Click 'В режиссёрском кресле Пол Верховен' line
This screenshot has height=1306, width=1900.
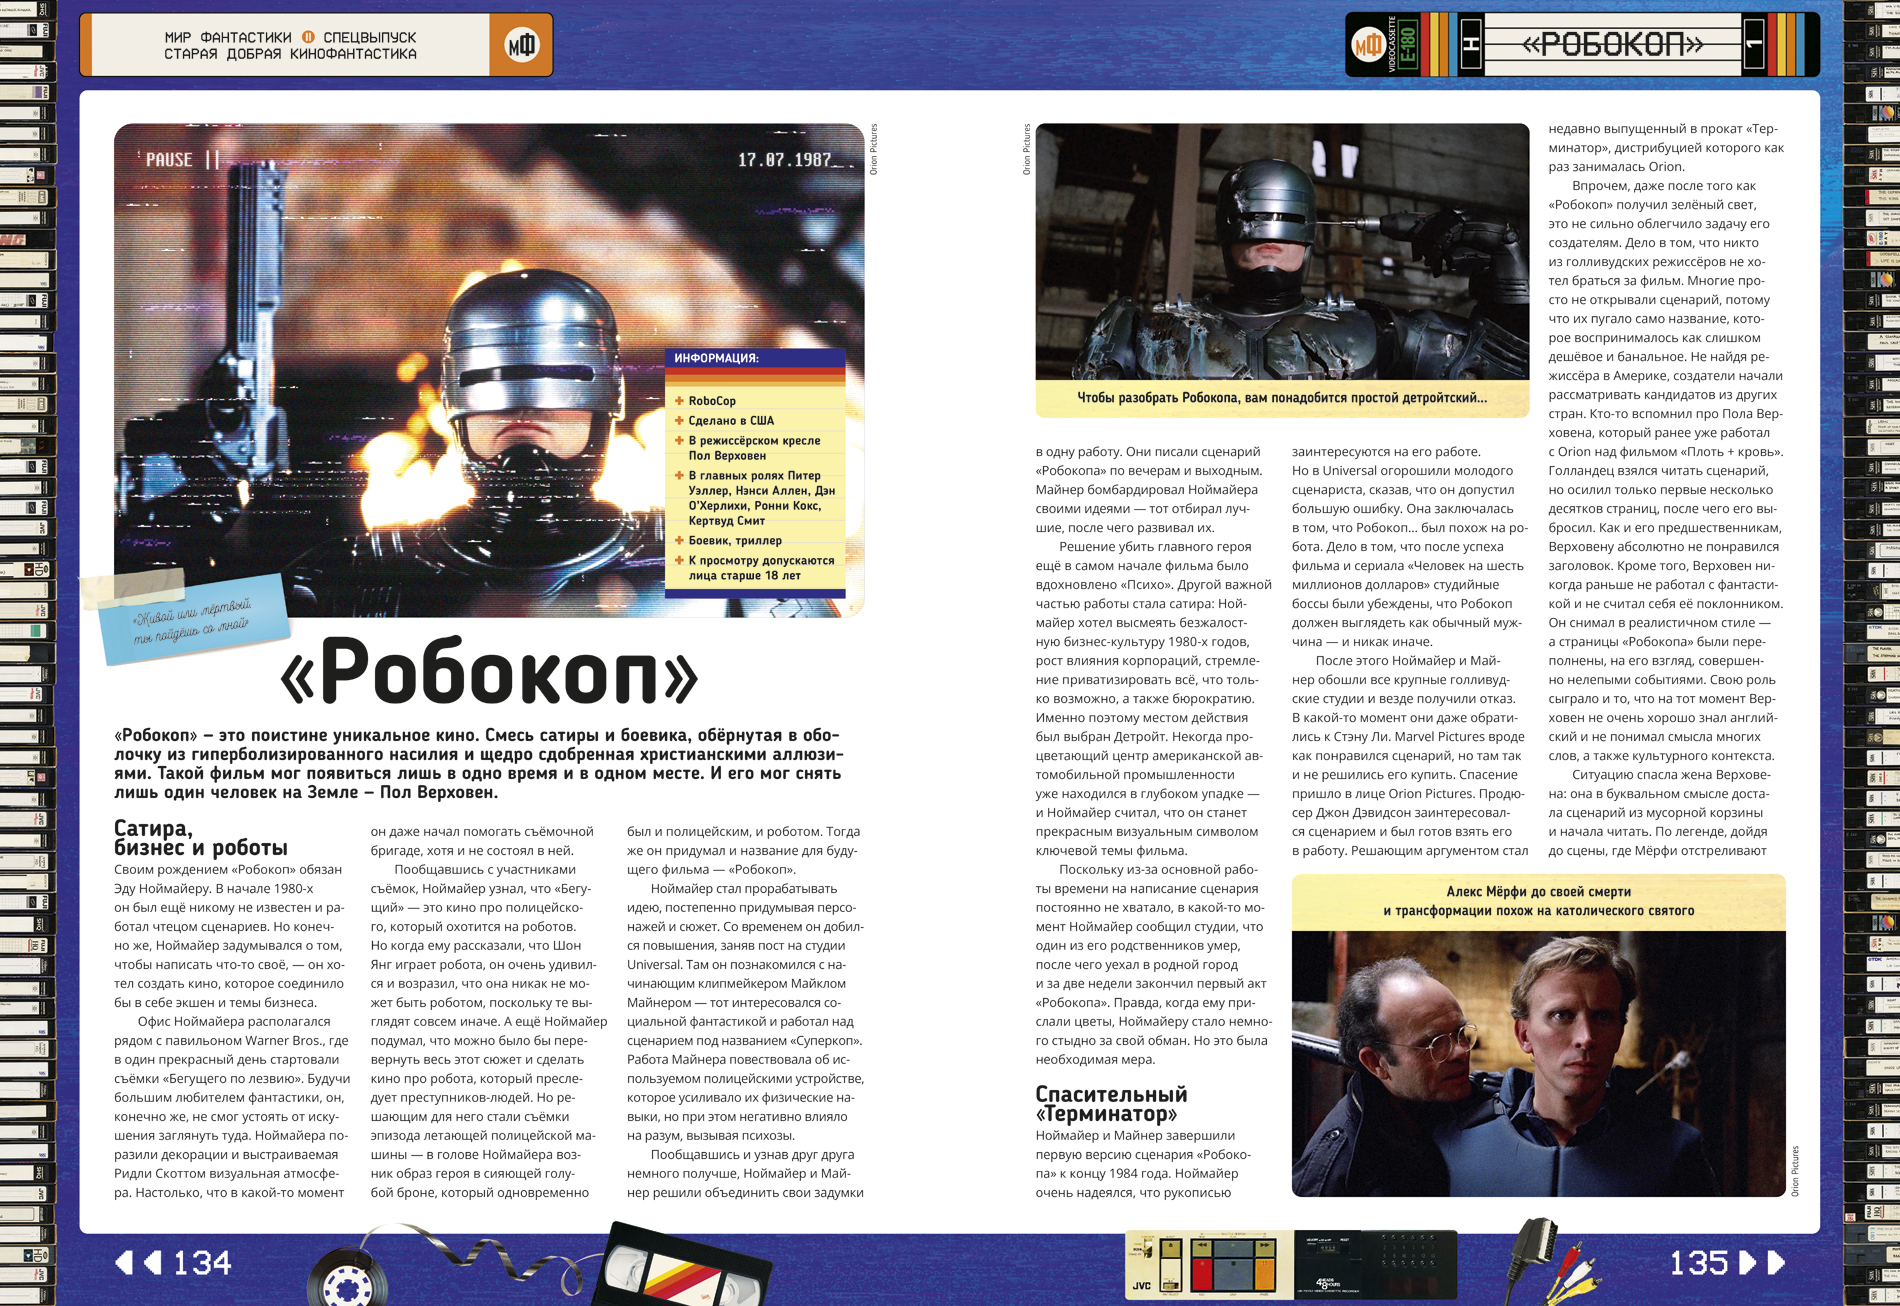coord(754,448)
